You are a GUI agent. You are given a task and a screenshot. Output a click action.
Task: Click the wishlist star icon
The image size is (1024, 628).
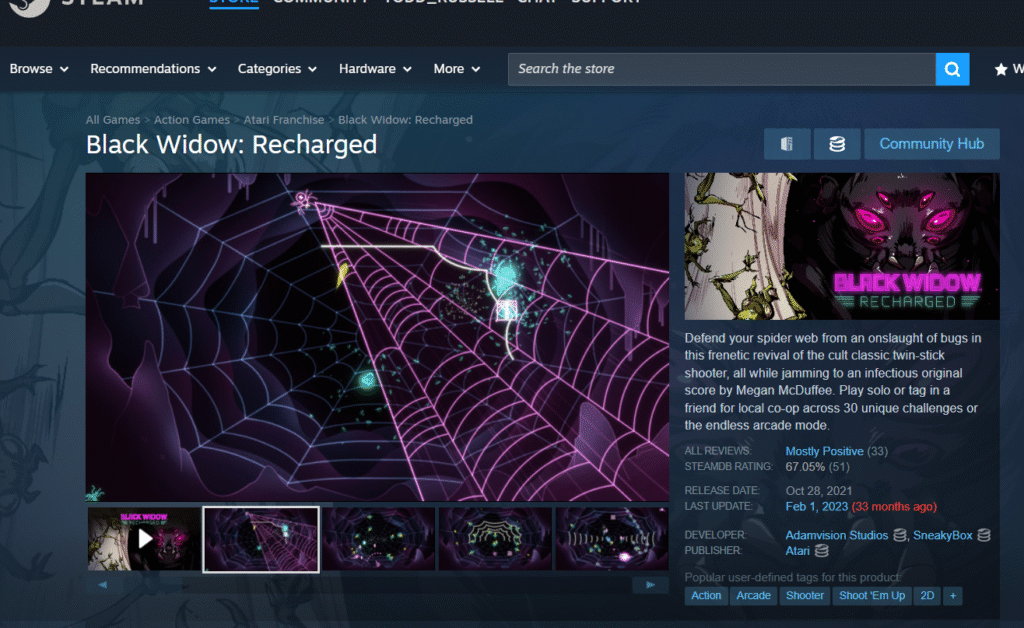pos(1000,69)
